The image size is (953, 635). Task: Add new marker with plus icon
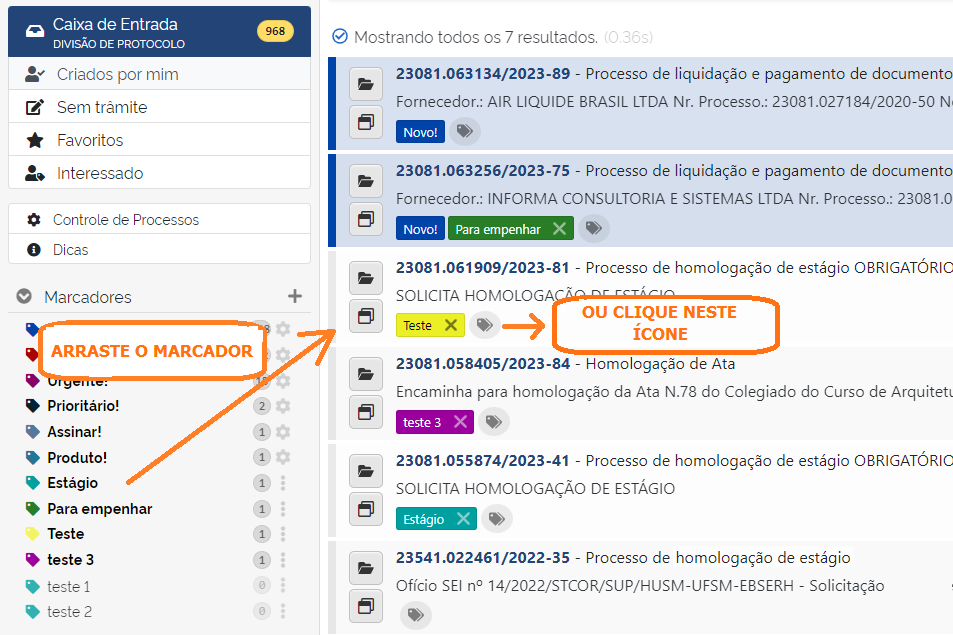coord(294,296)
